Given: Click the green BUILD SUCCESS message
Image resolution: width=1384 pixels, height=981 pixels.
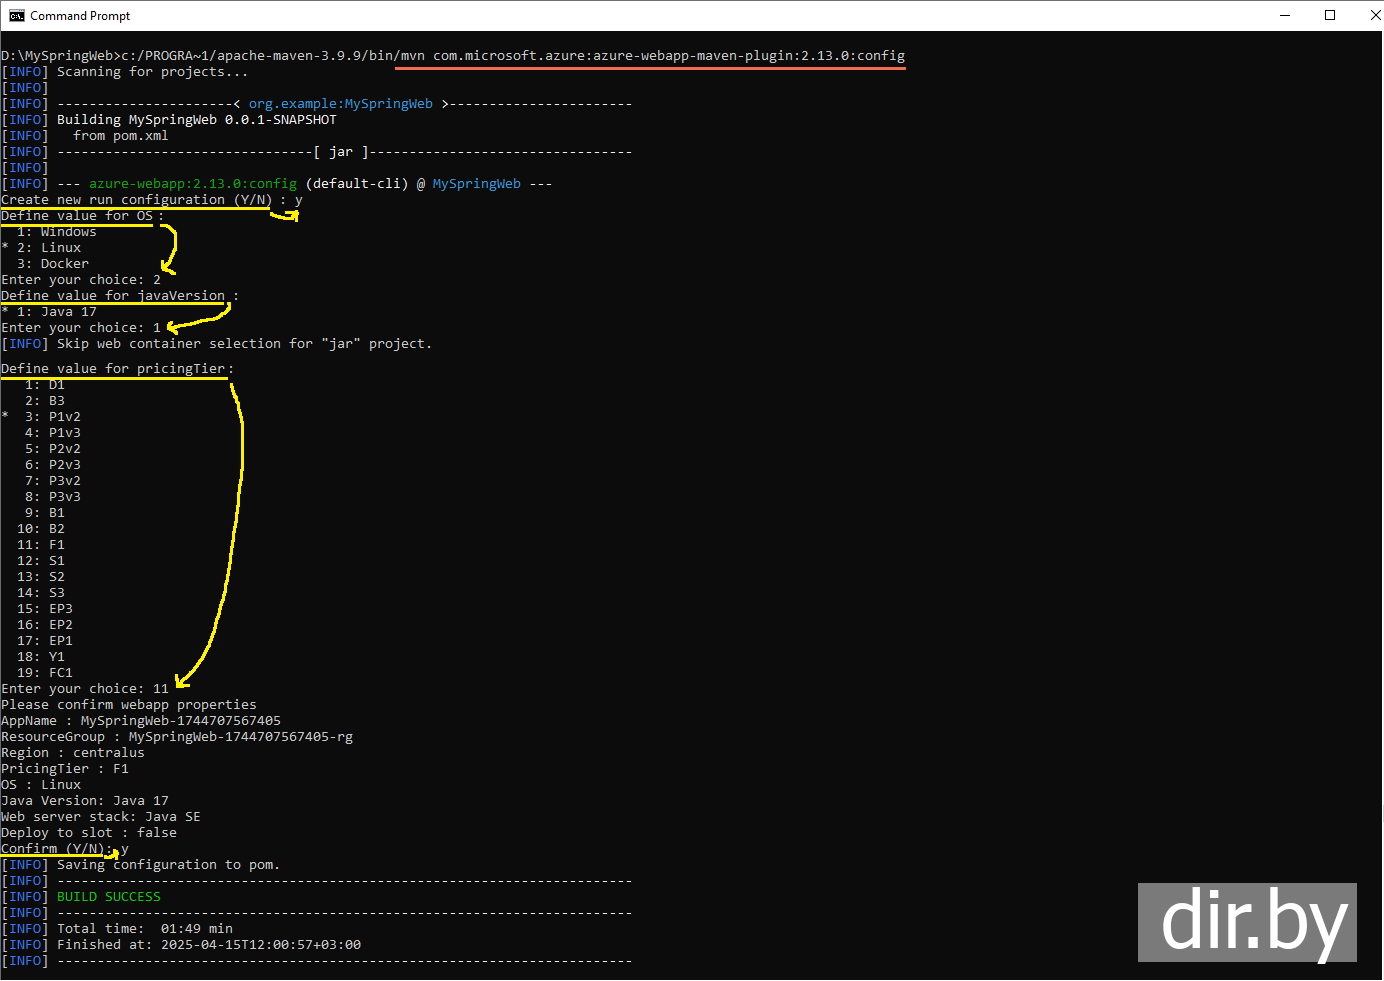Looking at the screenshot, I should pos(108,897).
